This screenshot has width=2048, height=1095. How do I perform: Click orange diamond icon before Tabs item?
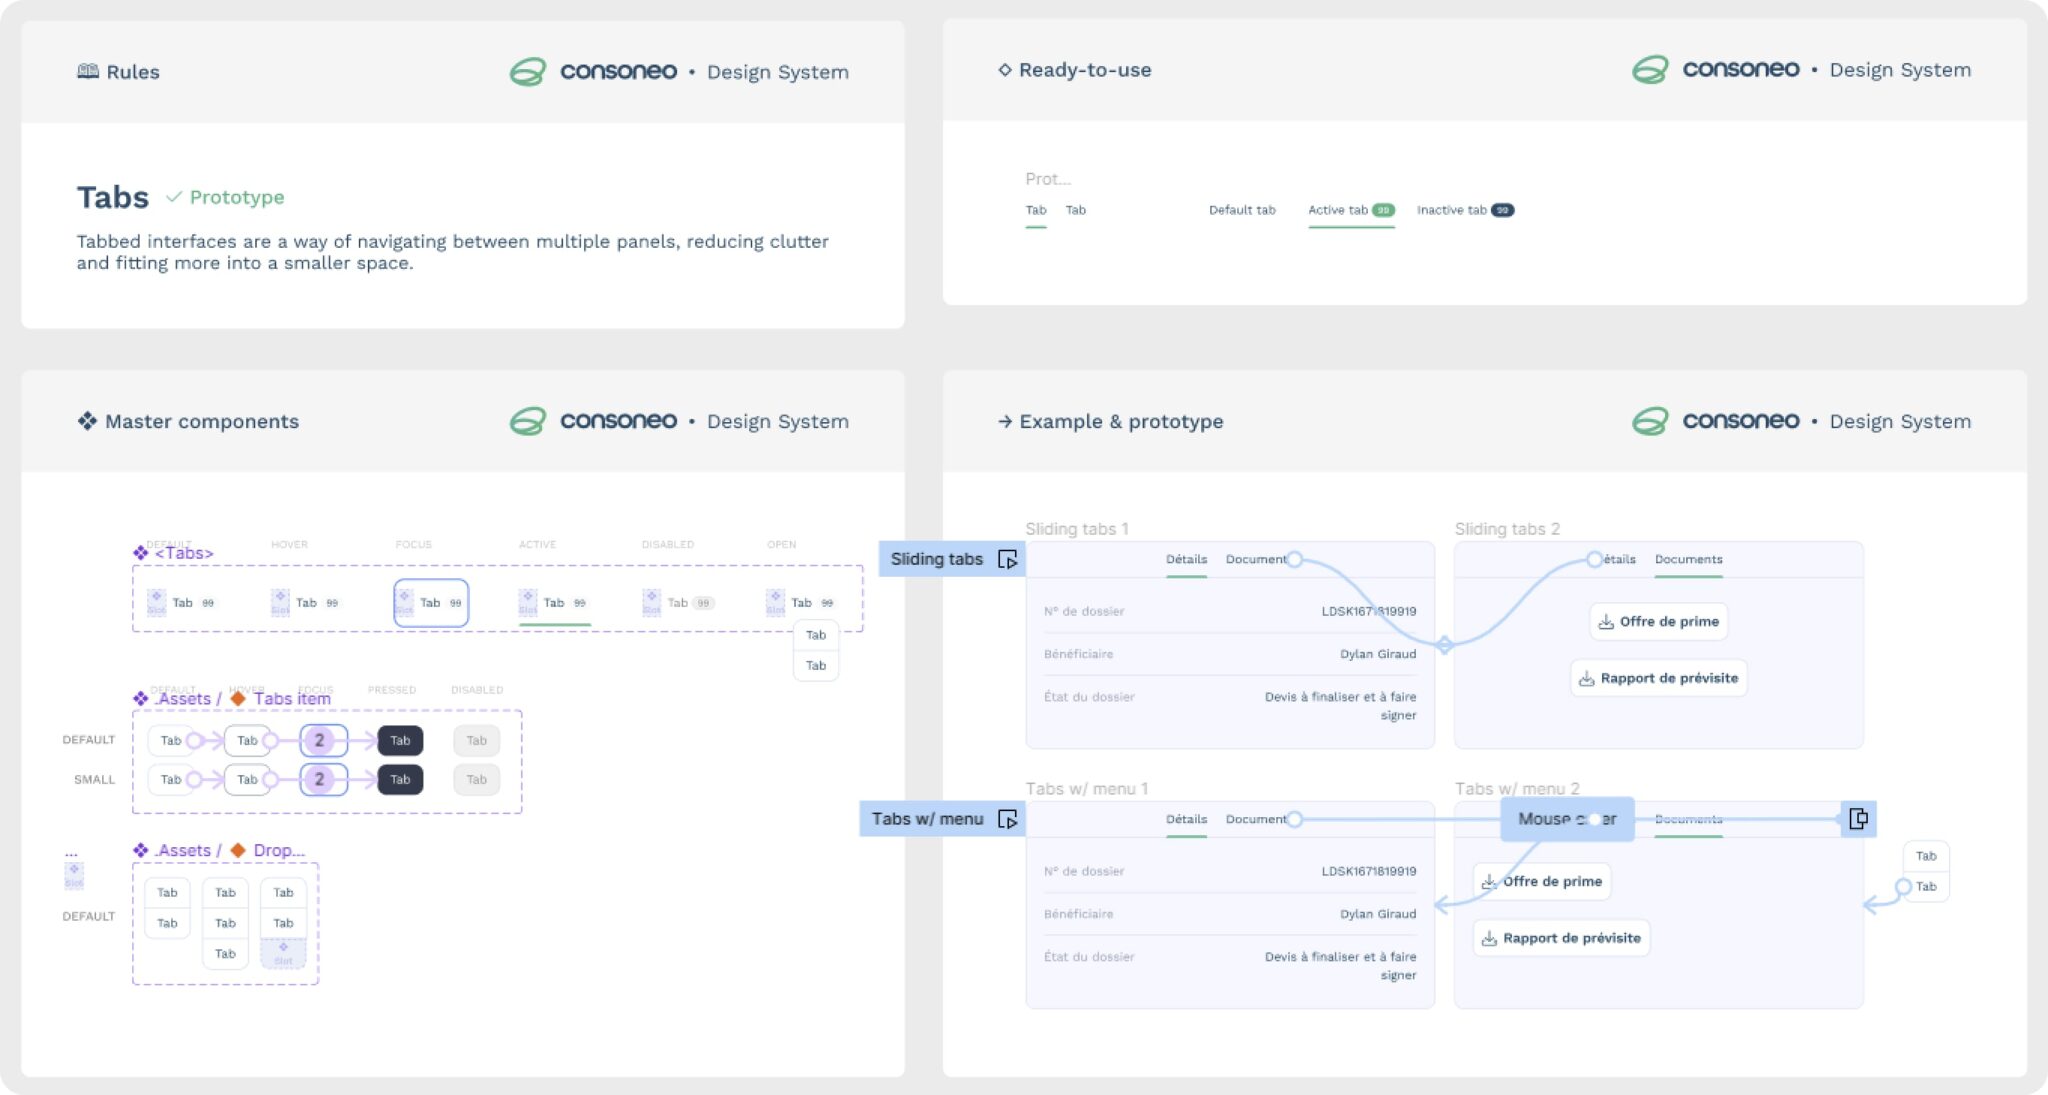(x=238, y=699)
